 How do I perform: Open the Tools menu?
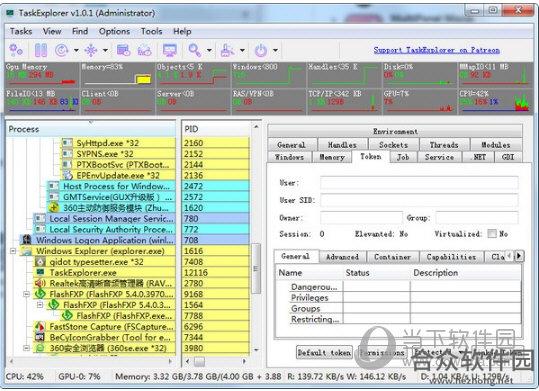click(x=152, y=31)
